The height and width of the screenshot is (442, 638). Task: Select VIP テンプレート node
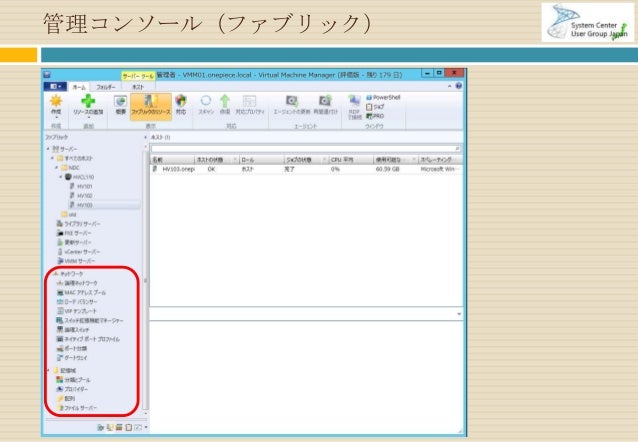click(76, 311)
